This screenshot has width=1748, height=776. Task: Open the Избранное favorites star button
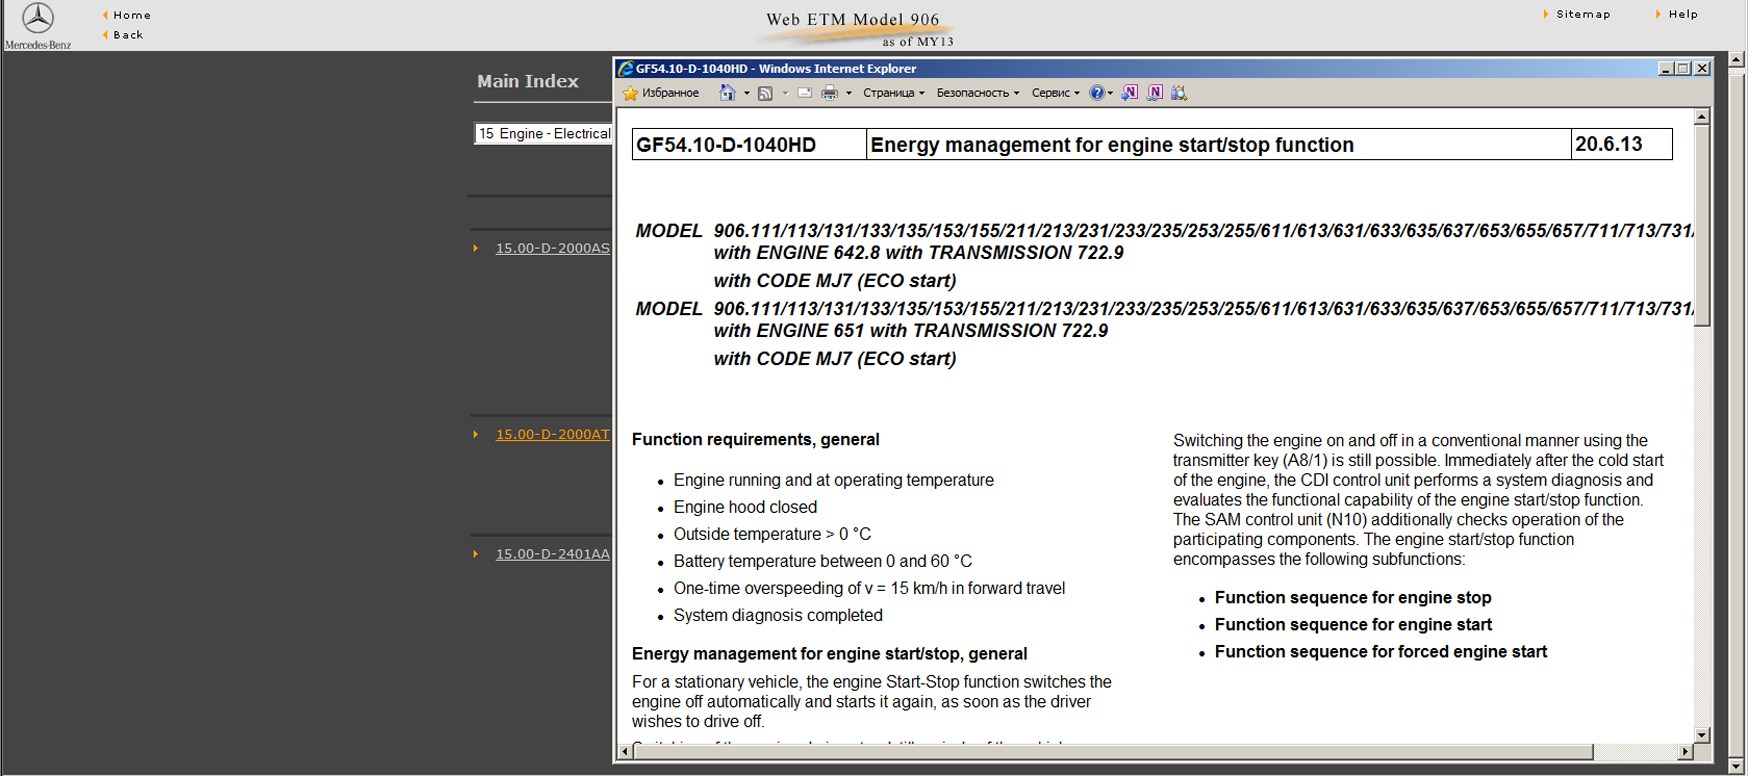tap(661, 93)
